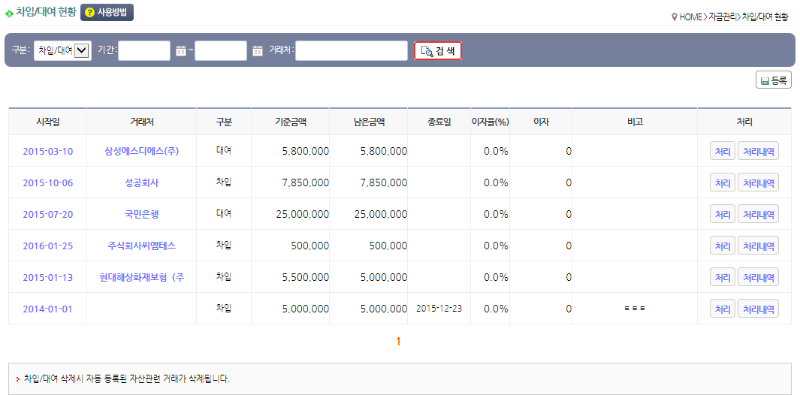The width and height of the screenshot is (800, 395).
Task: Click the 검색 search button
Action: 438,51
